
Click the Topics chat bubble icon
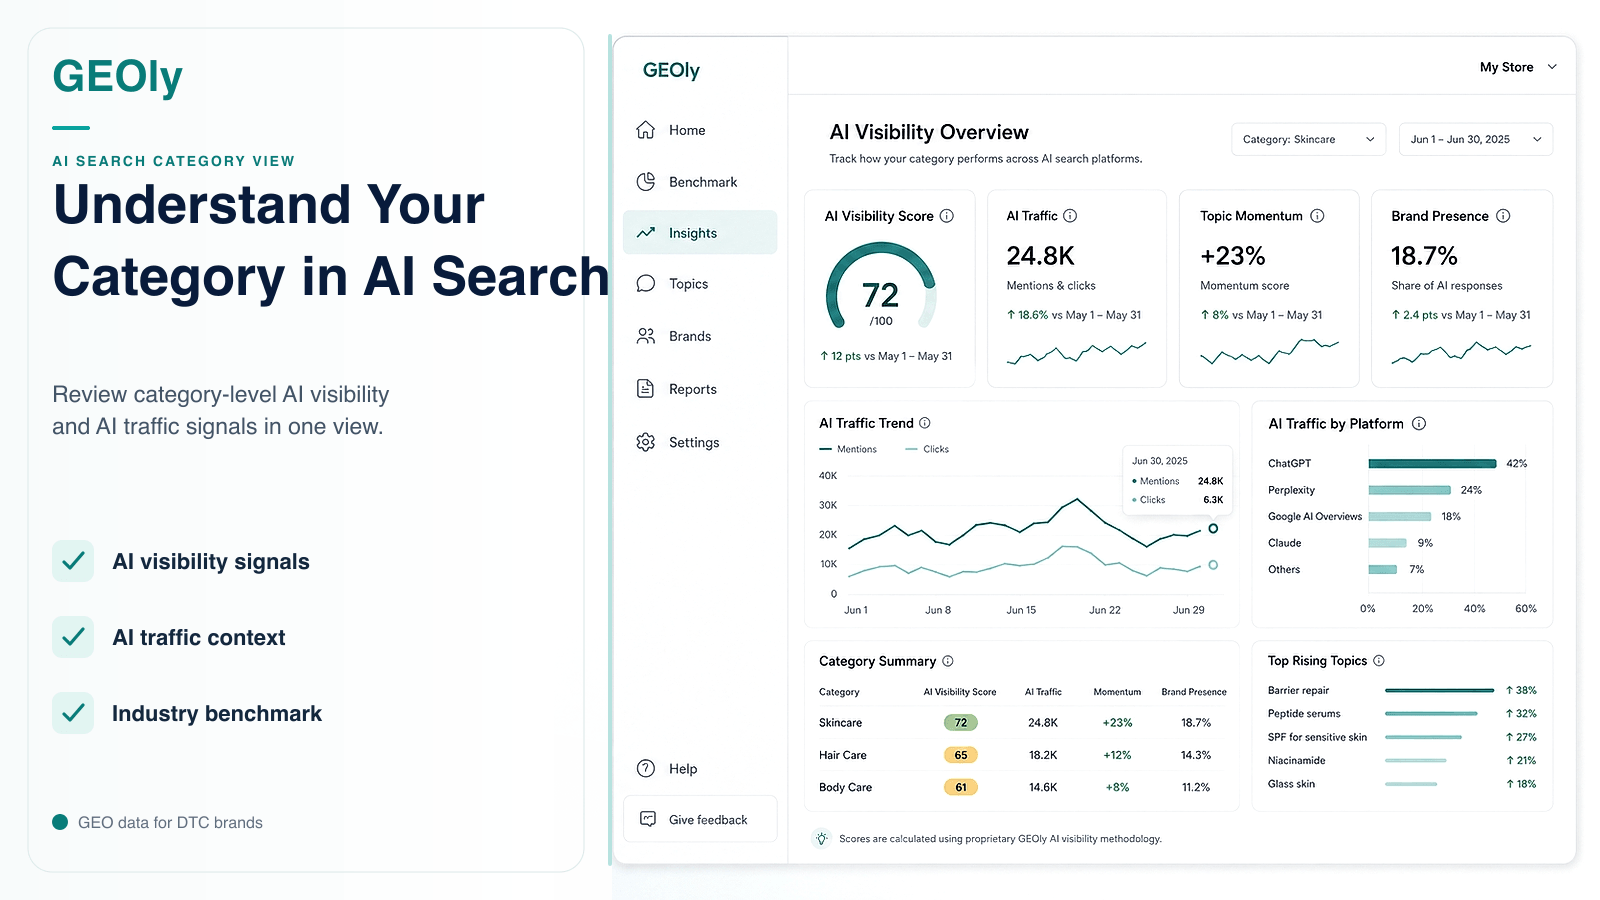pyautogui.click(x=646, y=284)
